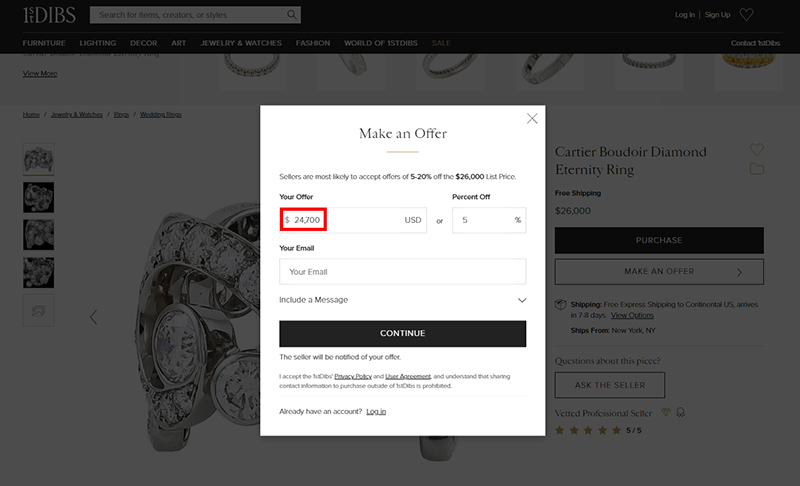Click the 5/5 seller rating
Image resolution: width=800 pixels, height=486 pixels.
634,430
